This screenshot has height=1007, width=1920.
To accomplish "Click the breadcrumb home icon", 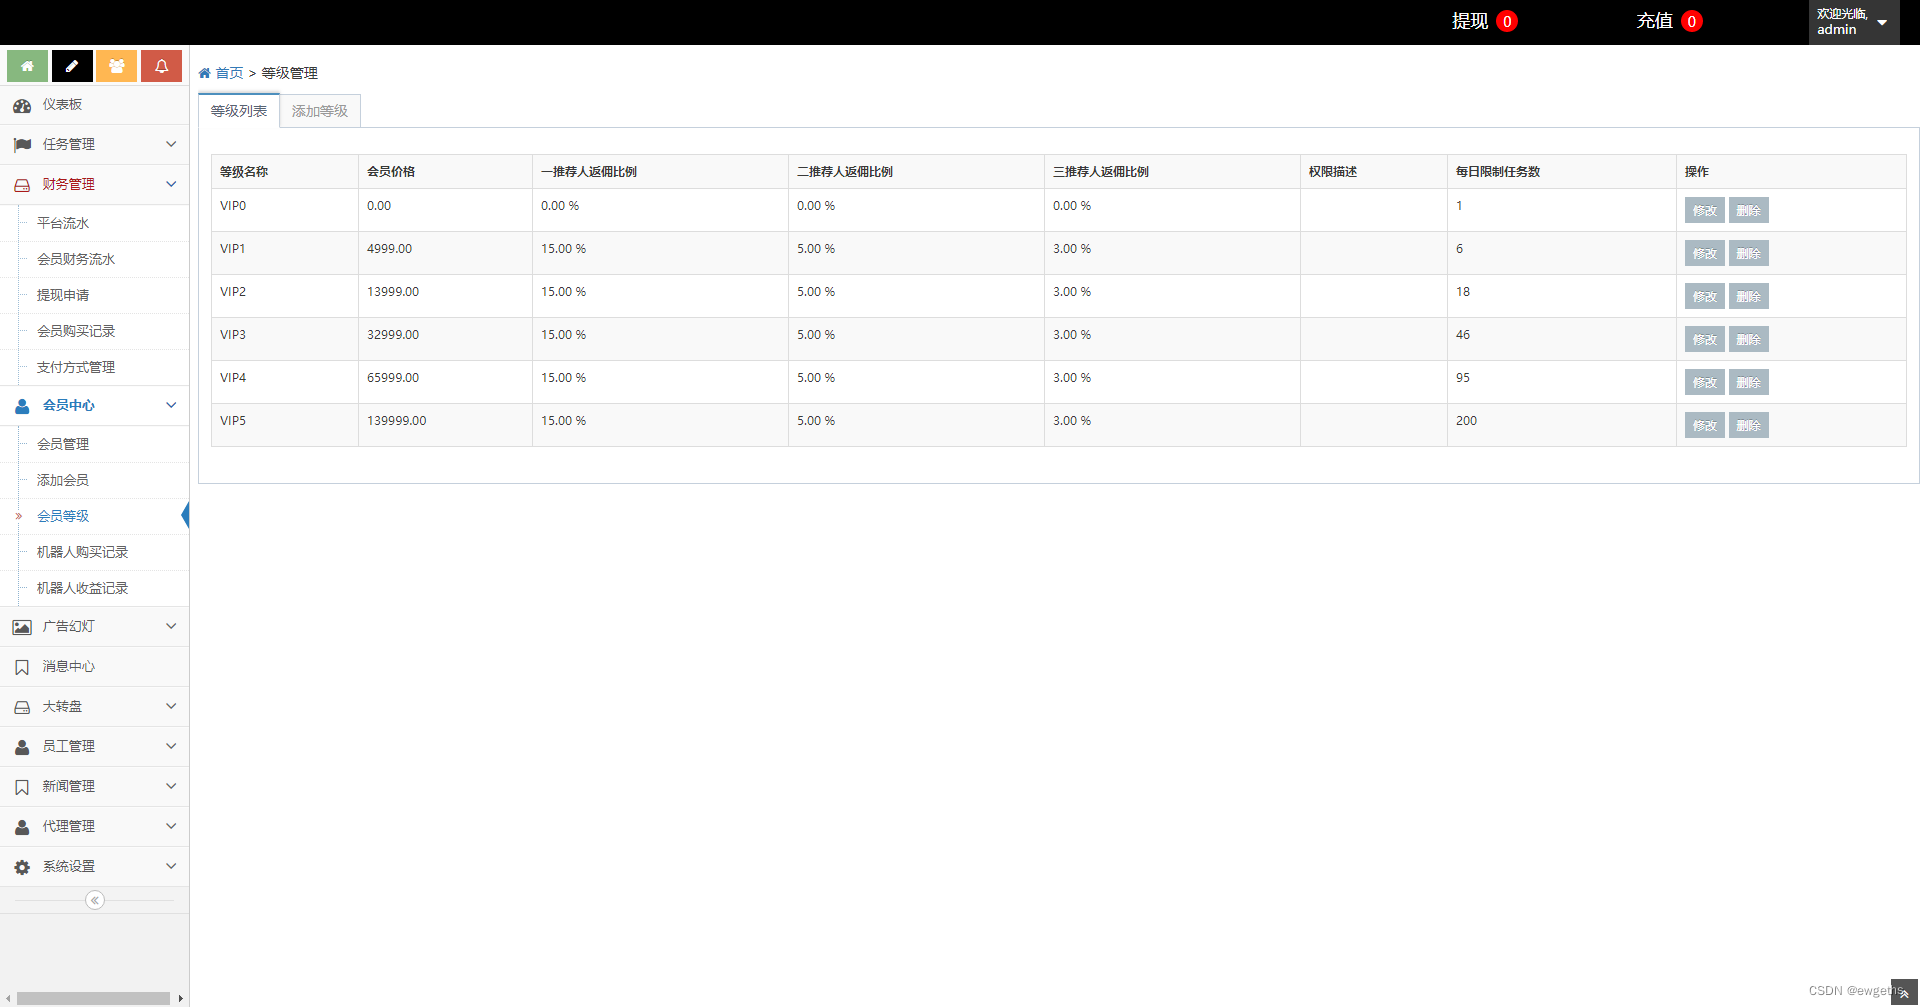I will [204, 73].
